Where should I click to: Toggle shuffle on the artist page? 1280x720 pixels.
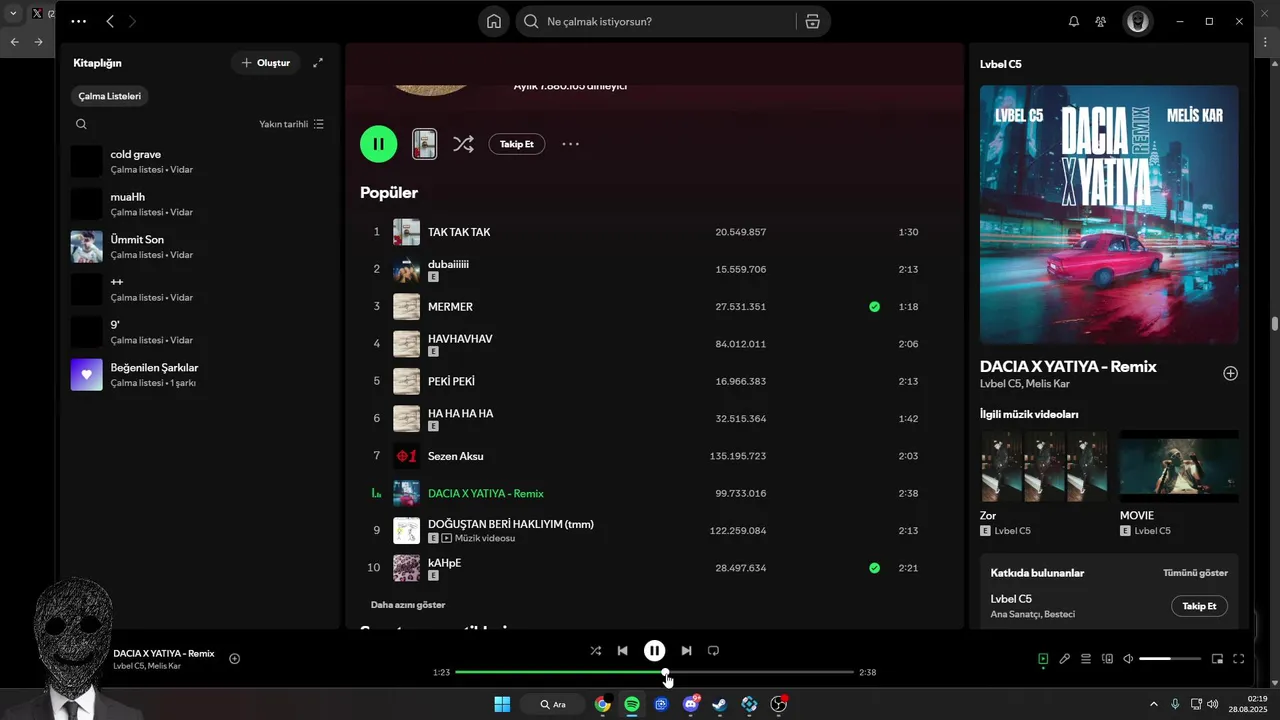click(x=463, y=144)
